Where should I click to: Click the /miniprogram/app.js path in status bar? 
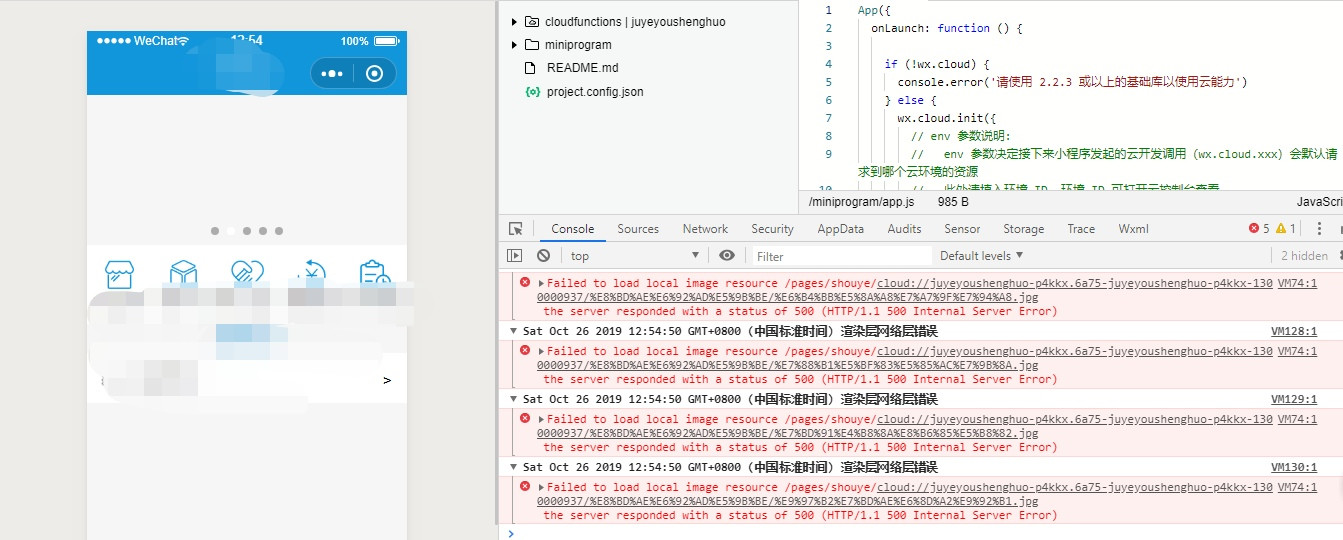pyautogui.click(x=861, y=201)
